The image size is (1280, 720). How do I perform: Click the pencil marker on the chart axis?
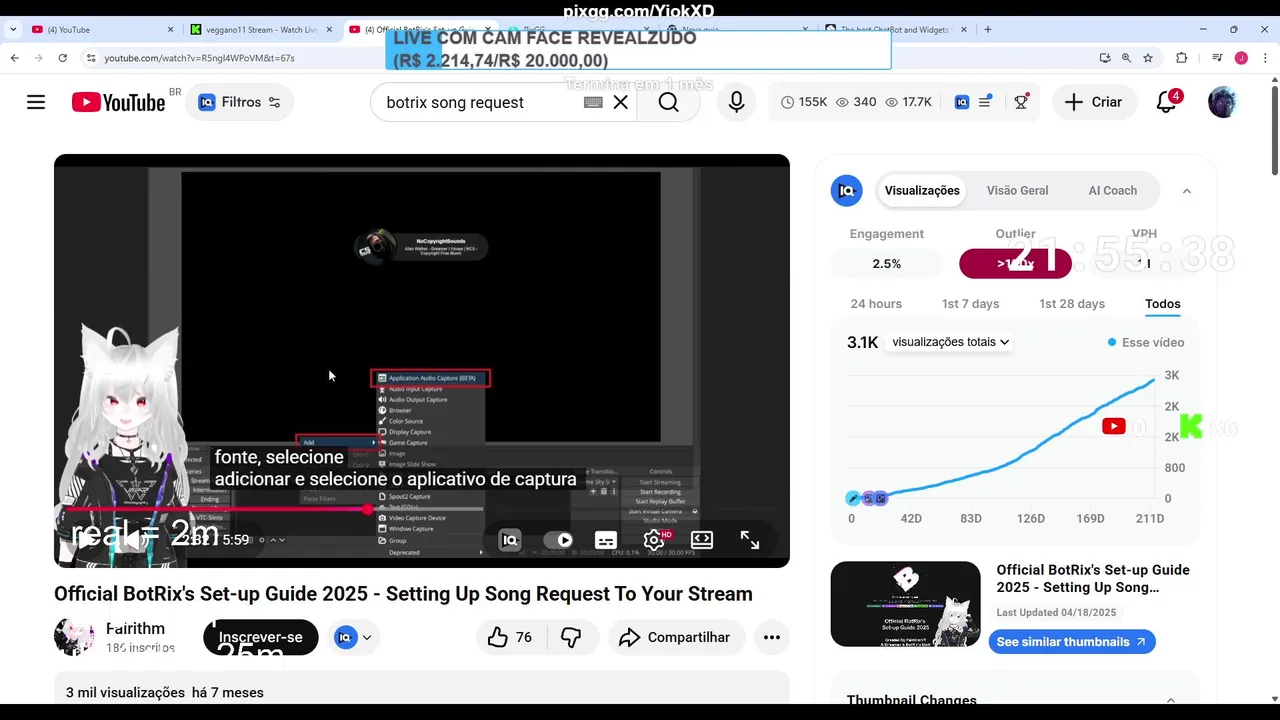pos(853,498)
